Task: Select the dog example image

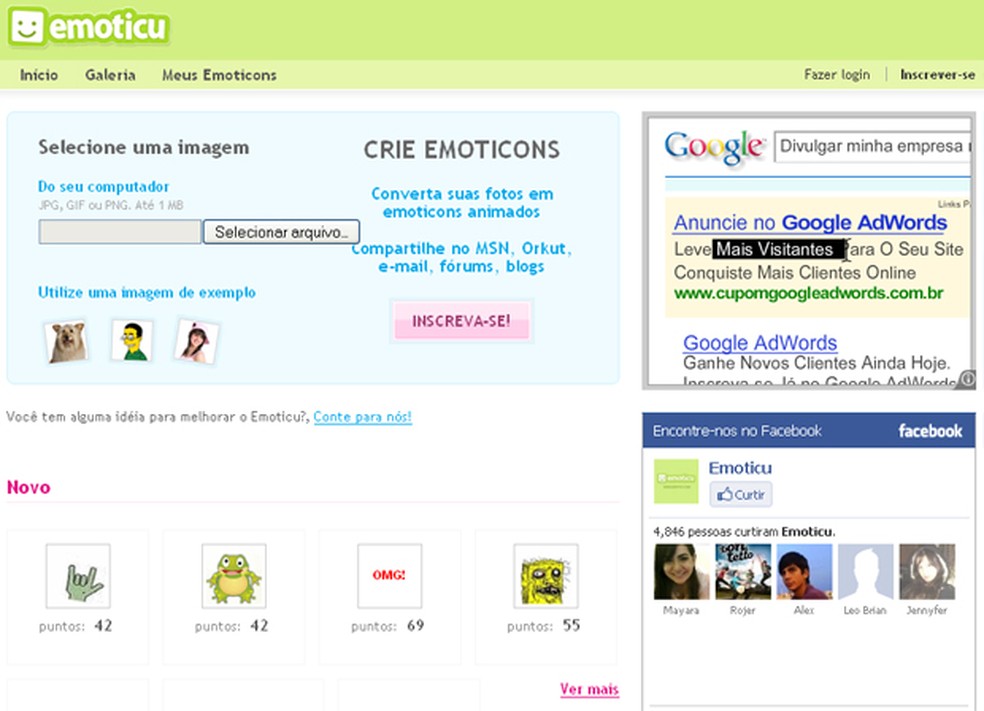Action: [67, 342]
